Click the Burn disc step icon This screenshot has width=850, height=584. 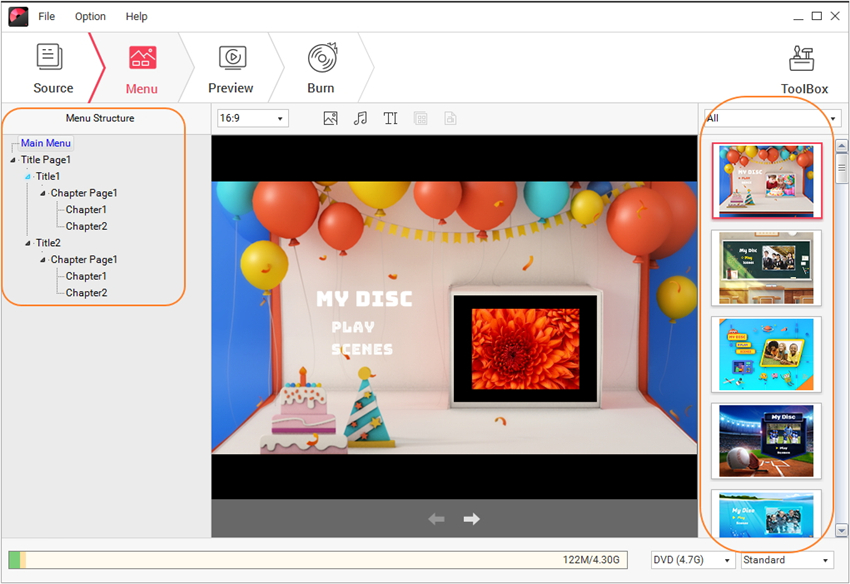click(x=321, y=59)
